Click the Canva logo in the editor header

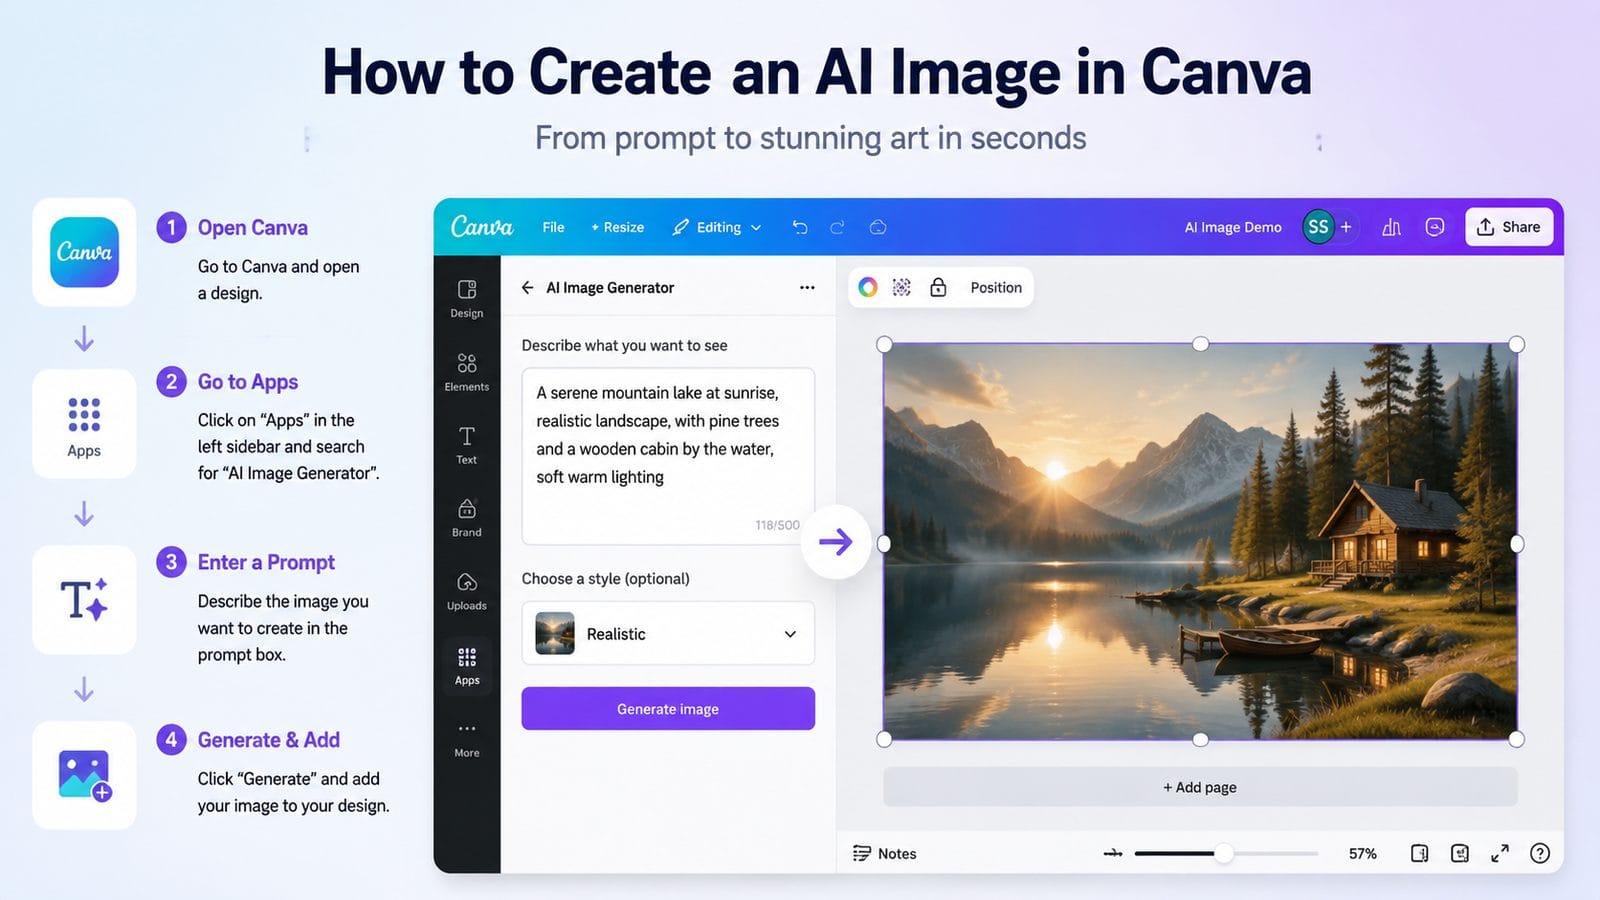[x=481, y=227]
